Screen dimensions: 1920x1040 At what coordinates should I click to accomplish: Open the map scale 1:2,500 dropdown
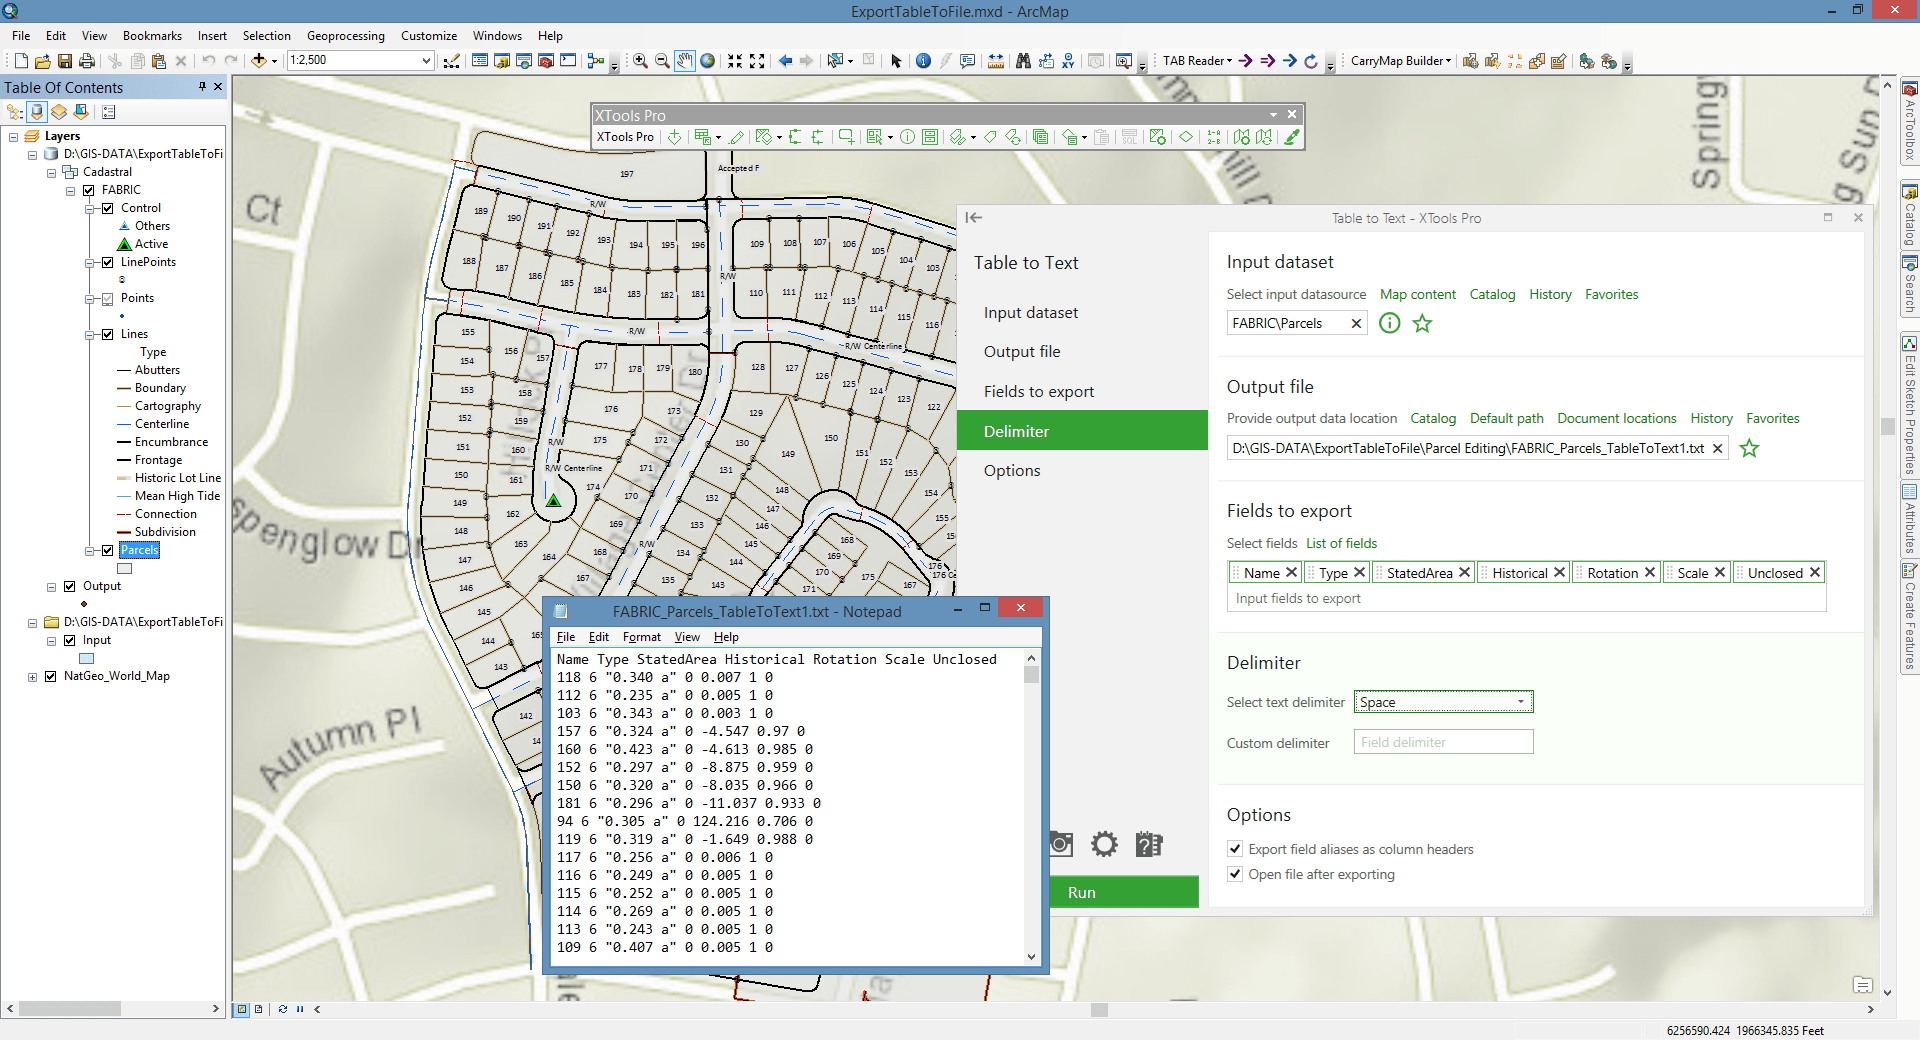[x=426, y=61]
